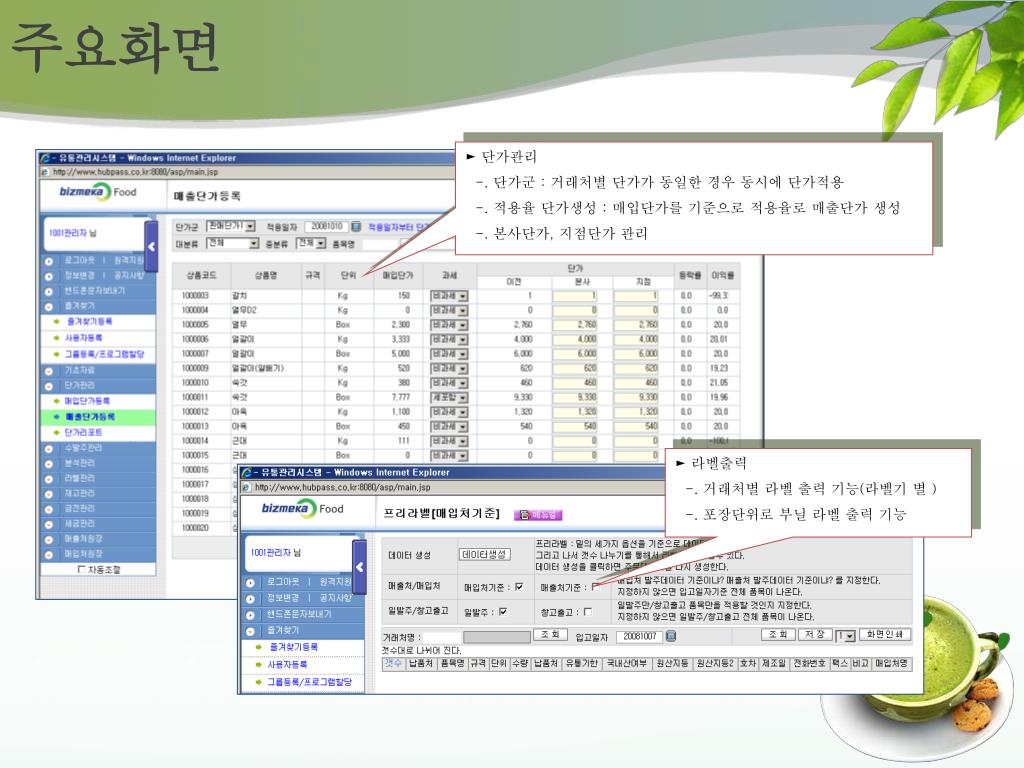The image size is (1024, 768).
Task: Click the bullet icon beside 단가관리 in the sidebar
Action: pyautogui.click(x=49, y=386)
